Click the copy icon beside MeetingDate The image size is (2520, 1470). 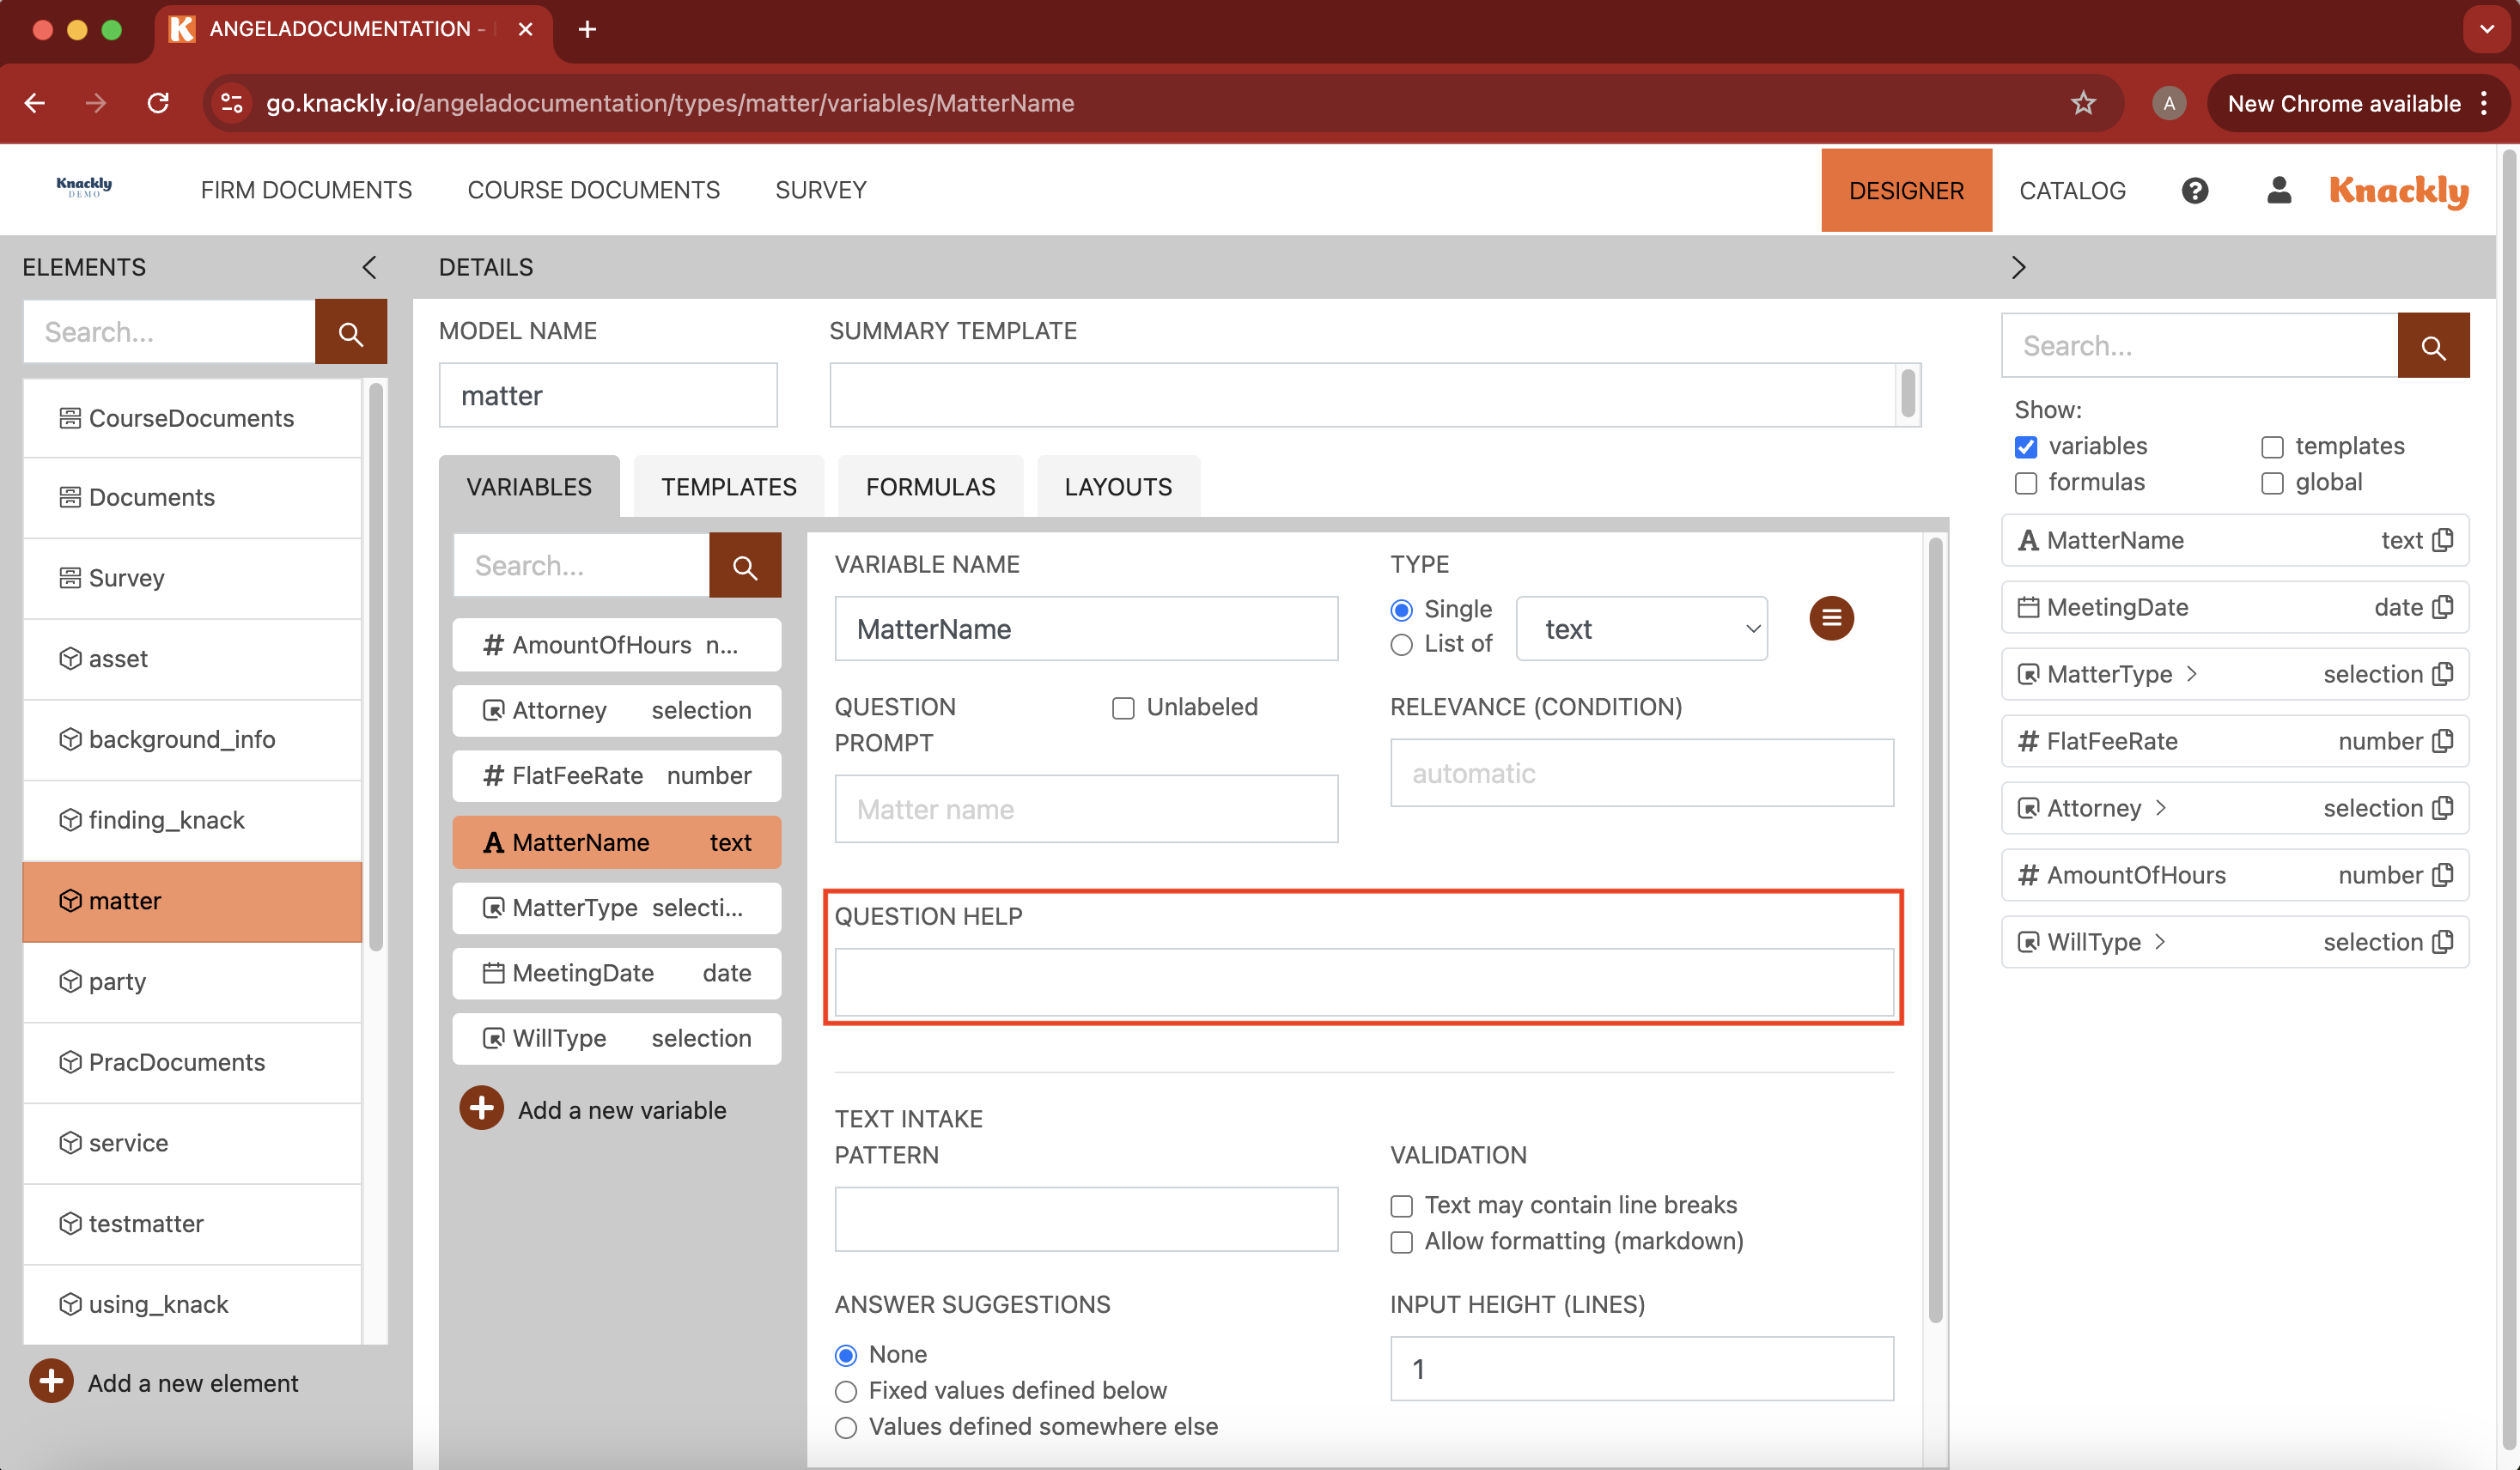click(2443, 607)
